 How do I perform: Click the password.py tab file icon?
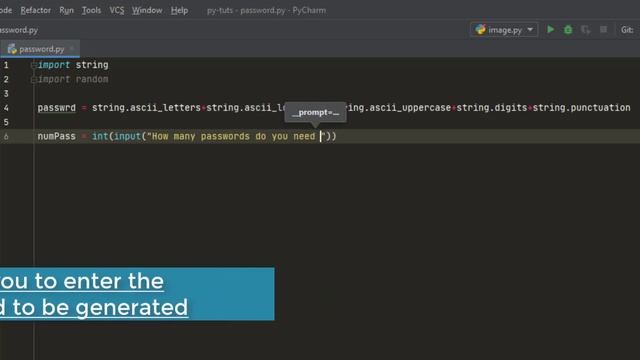coord(12,49)
